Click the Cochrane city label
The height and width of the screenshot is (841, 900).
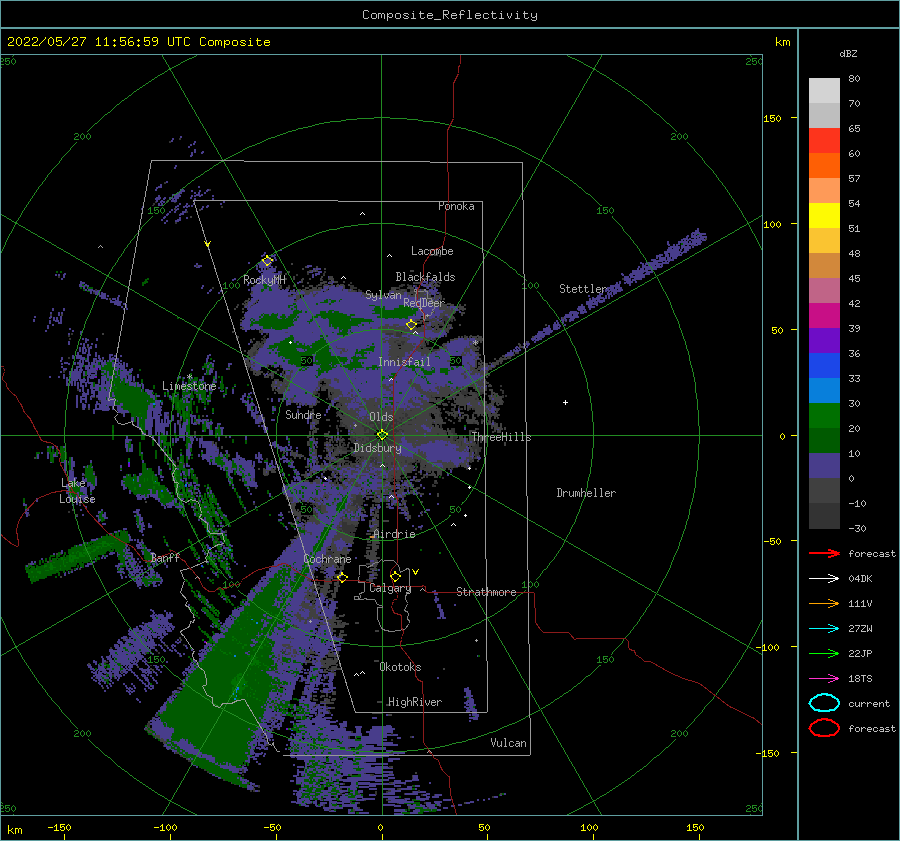click(327, 559)
